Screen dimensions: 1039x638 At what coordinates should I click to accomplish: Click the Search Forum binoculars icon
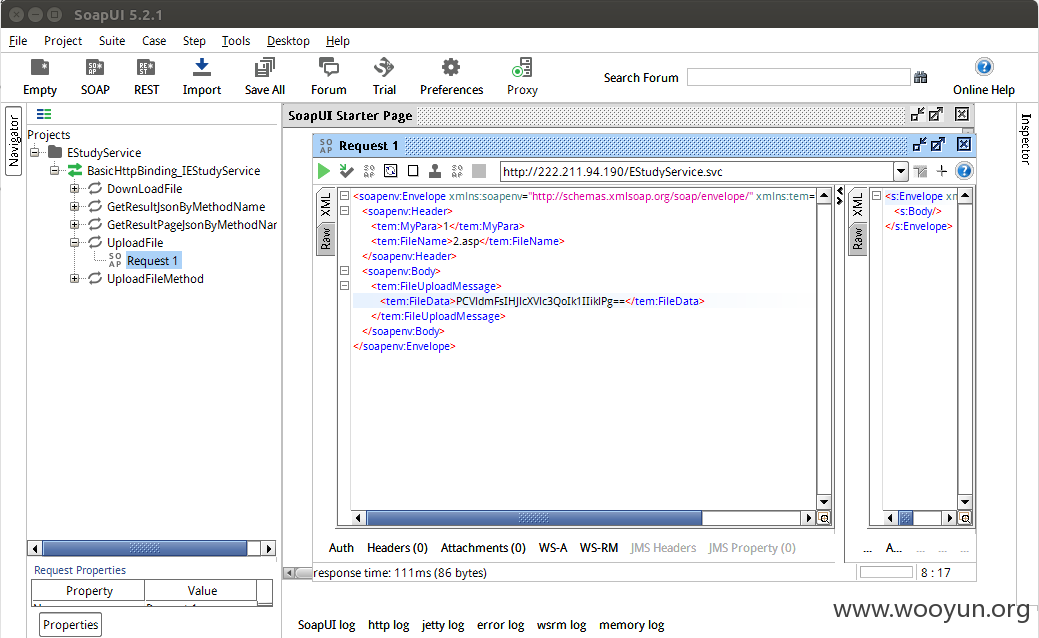click(920, 78)
